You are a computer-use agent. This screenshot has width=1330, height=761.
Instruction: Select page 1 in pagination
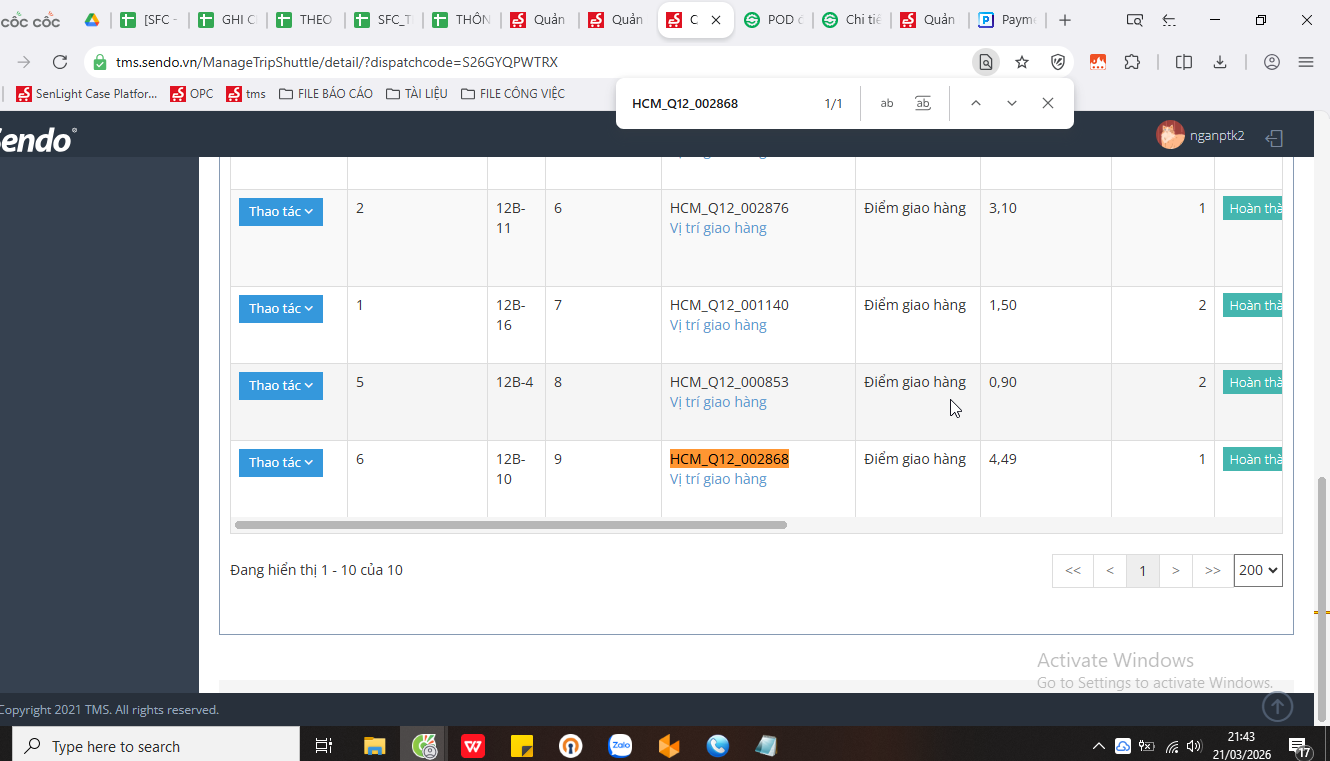coord(1143,571)
